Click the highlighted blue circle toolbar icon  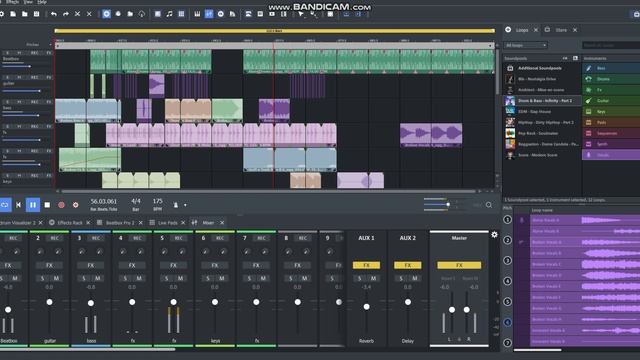(106, 14)
